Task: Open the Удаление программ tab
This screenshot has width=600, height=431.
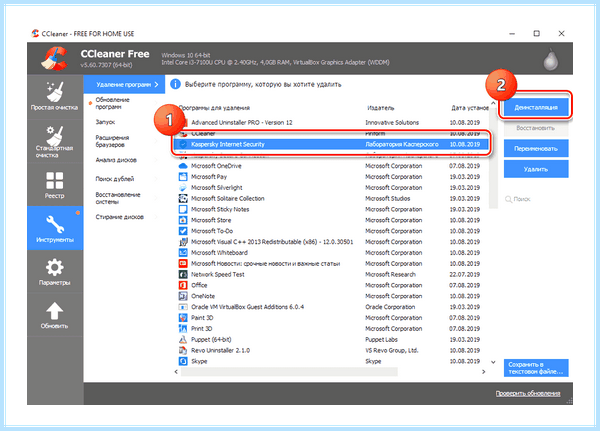Action: click(x=124, y=84)
